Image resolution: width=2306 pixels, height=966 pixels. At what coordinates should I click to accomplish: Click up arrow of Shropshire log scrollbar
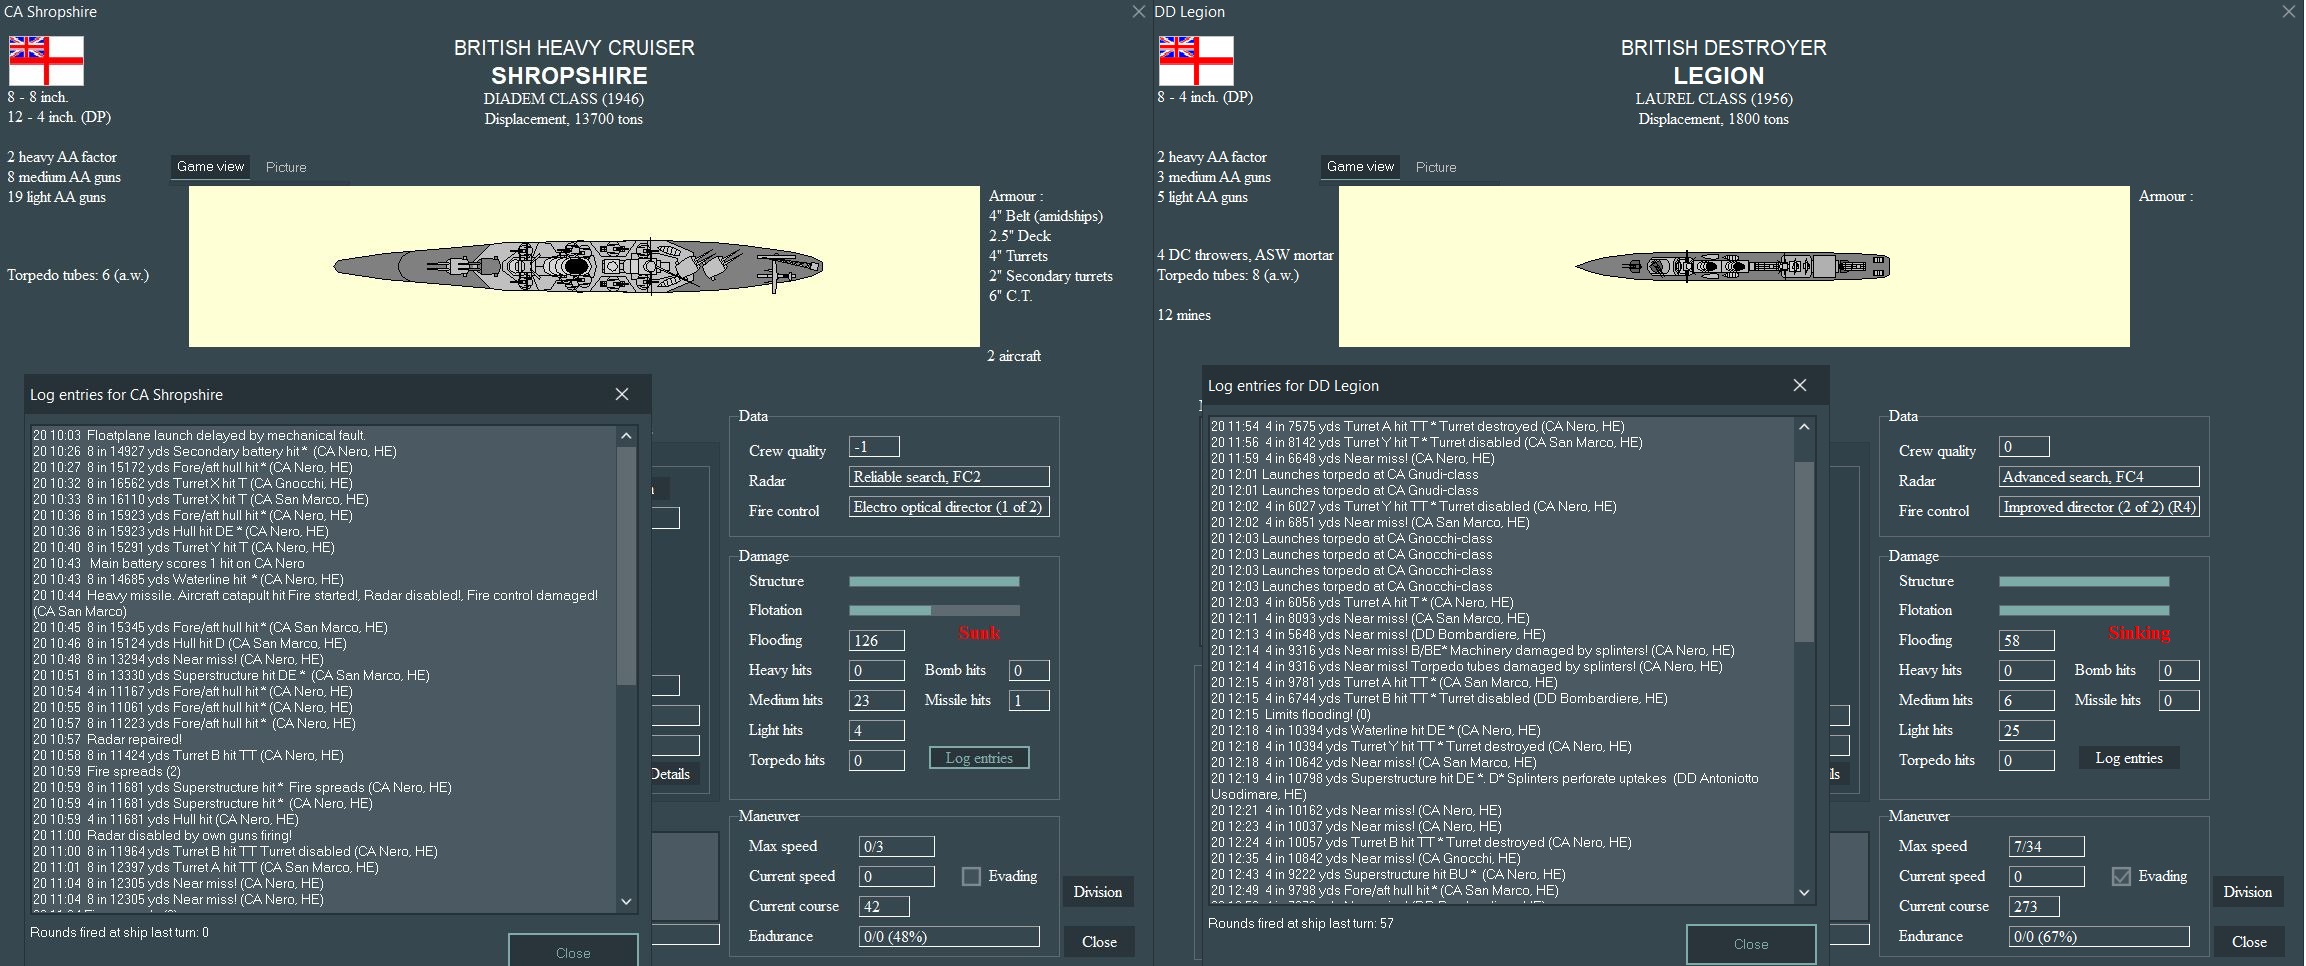(x=626, y=436)
